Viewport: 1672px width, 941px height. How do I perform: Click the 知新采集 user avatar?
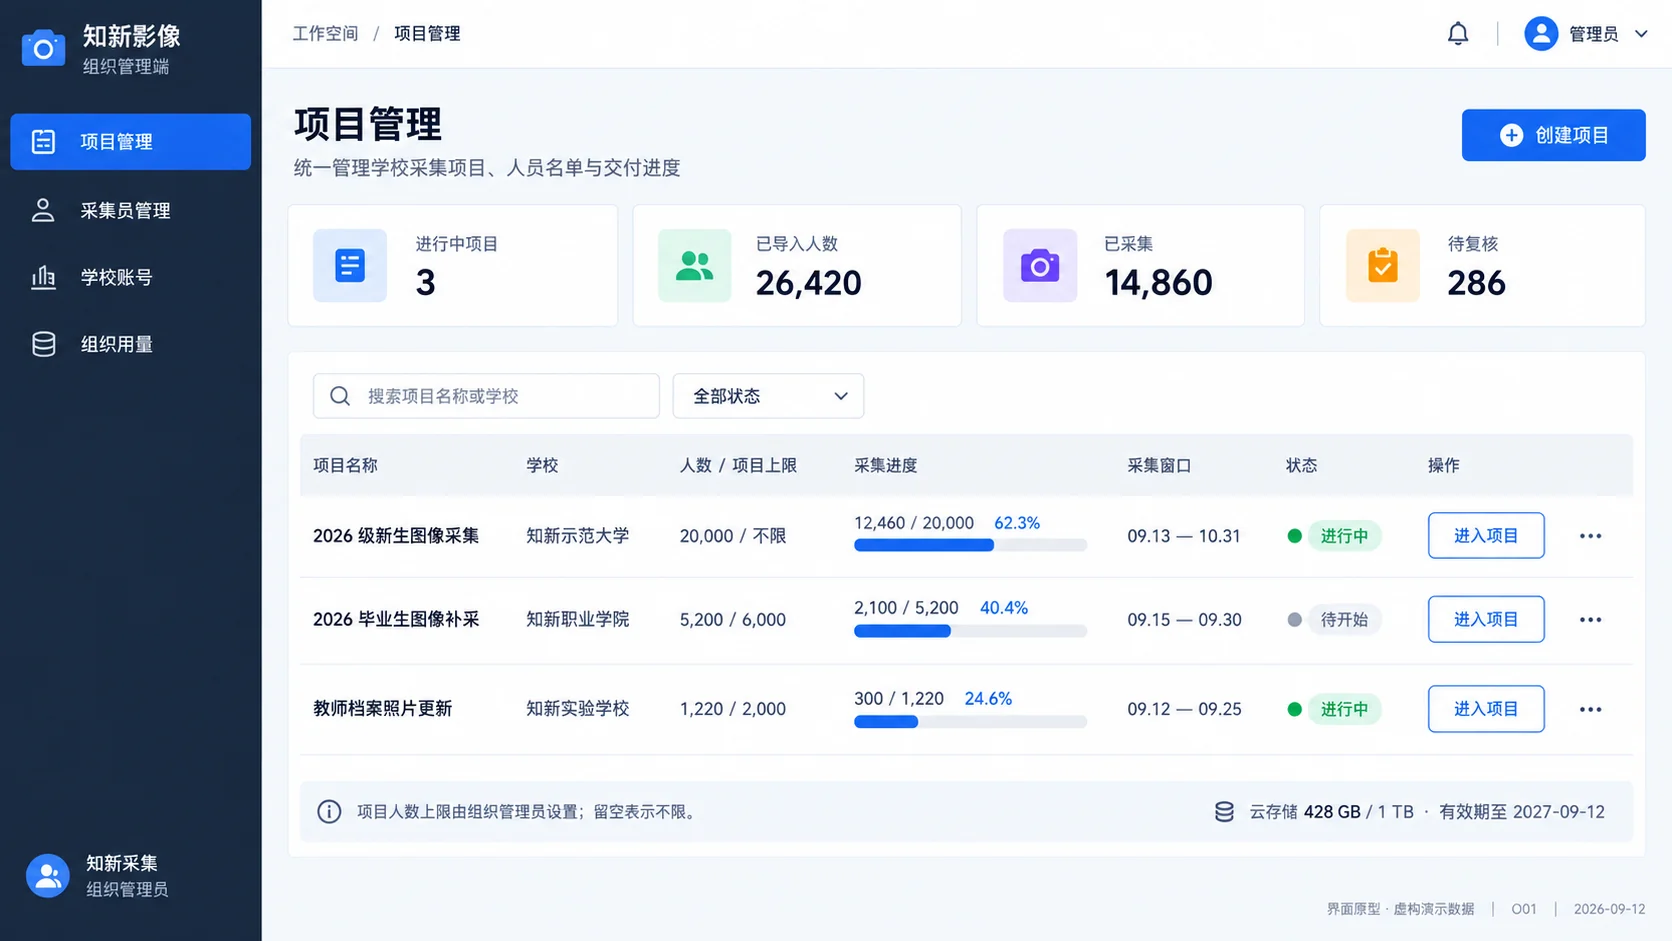[x=48, y=876]
